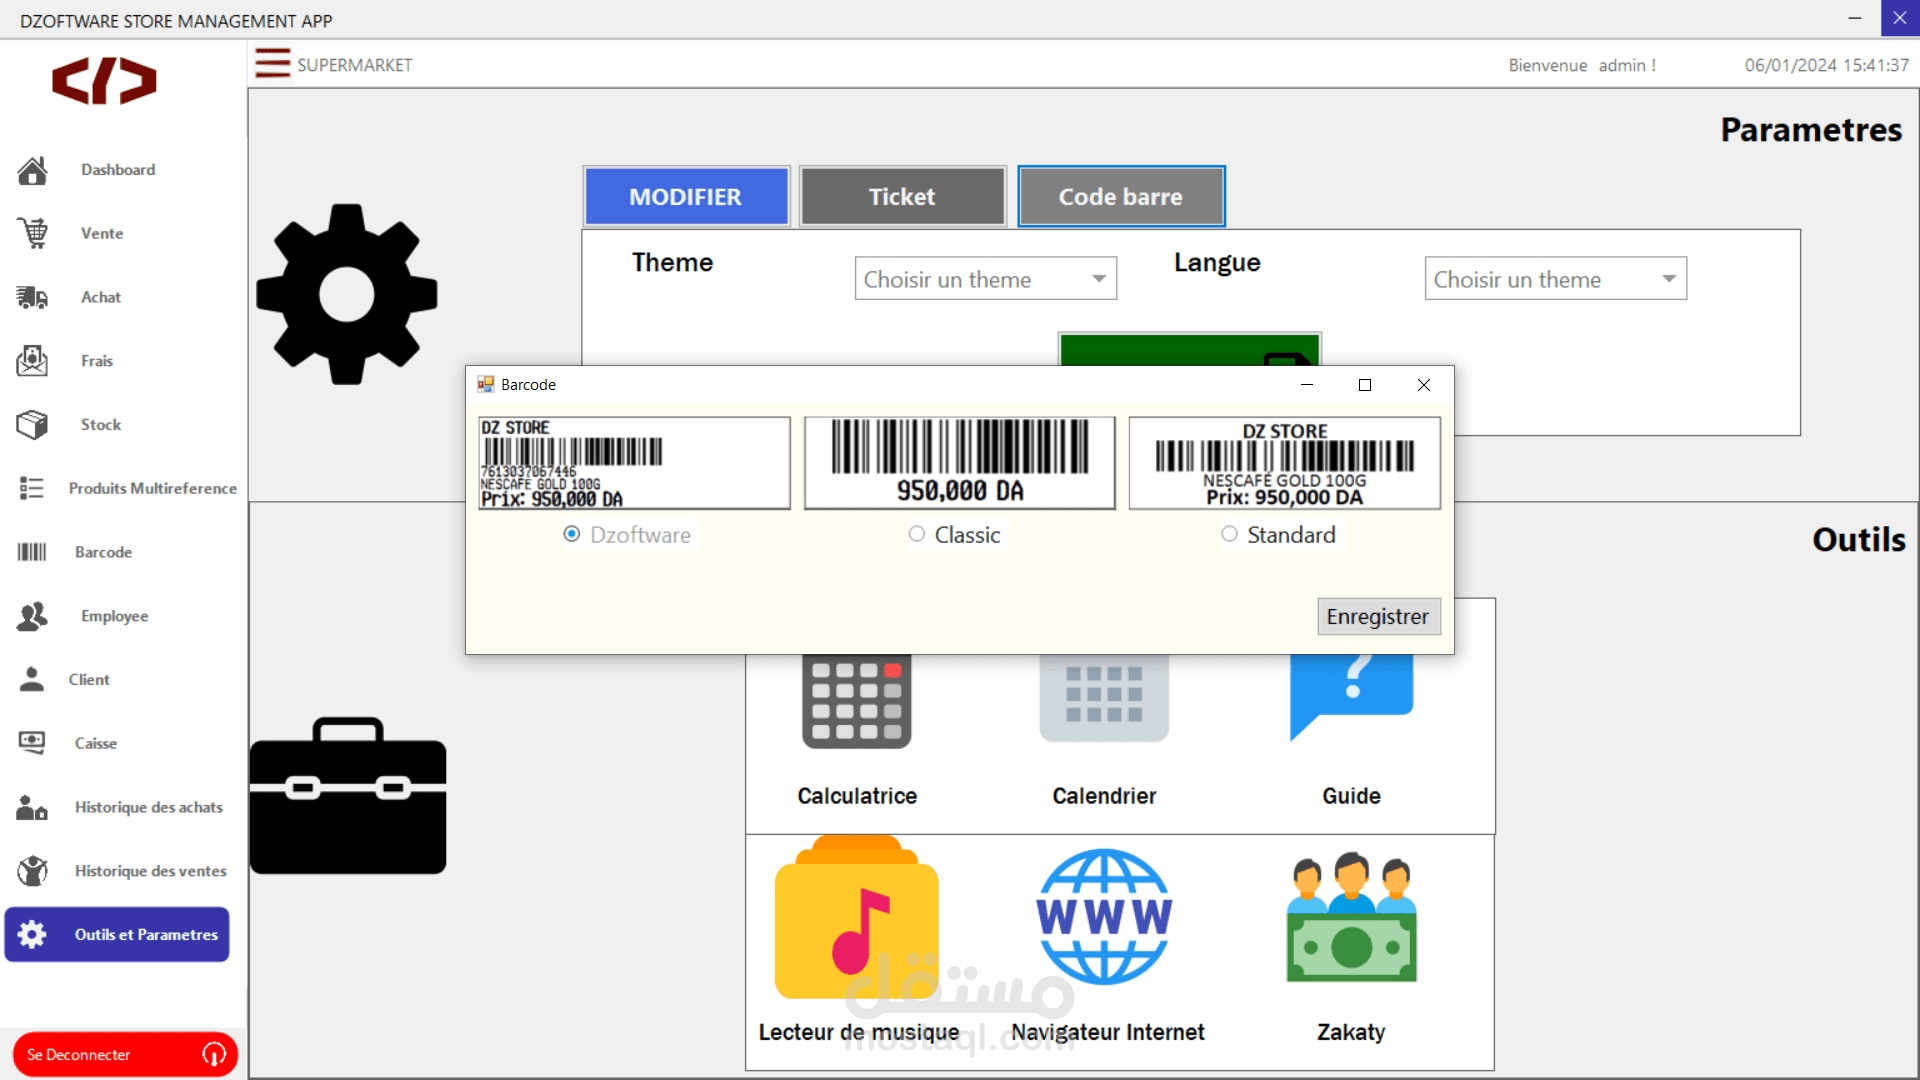This screenshot has height=1080, width=1920.
Task: Select the Classic barcode style radio
Action: (917, 534)
